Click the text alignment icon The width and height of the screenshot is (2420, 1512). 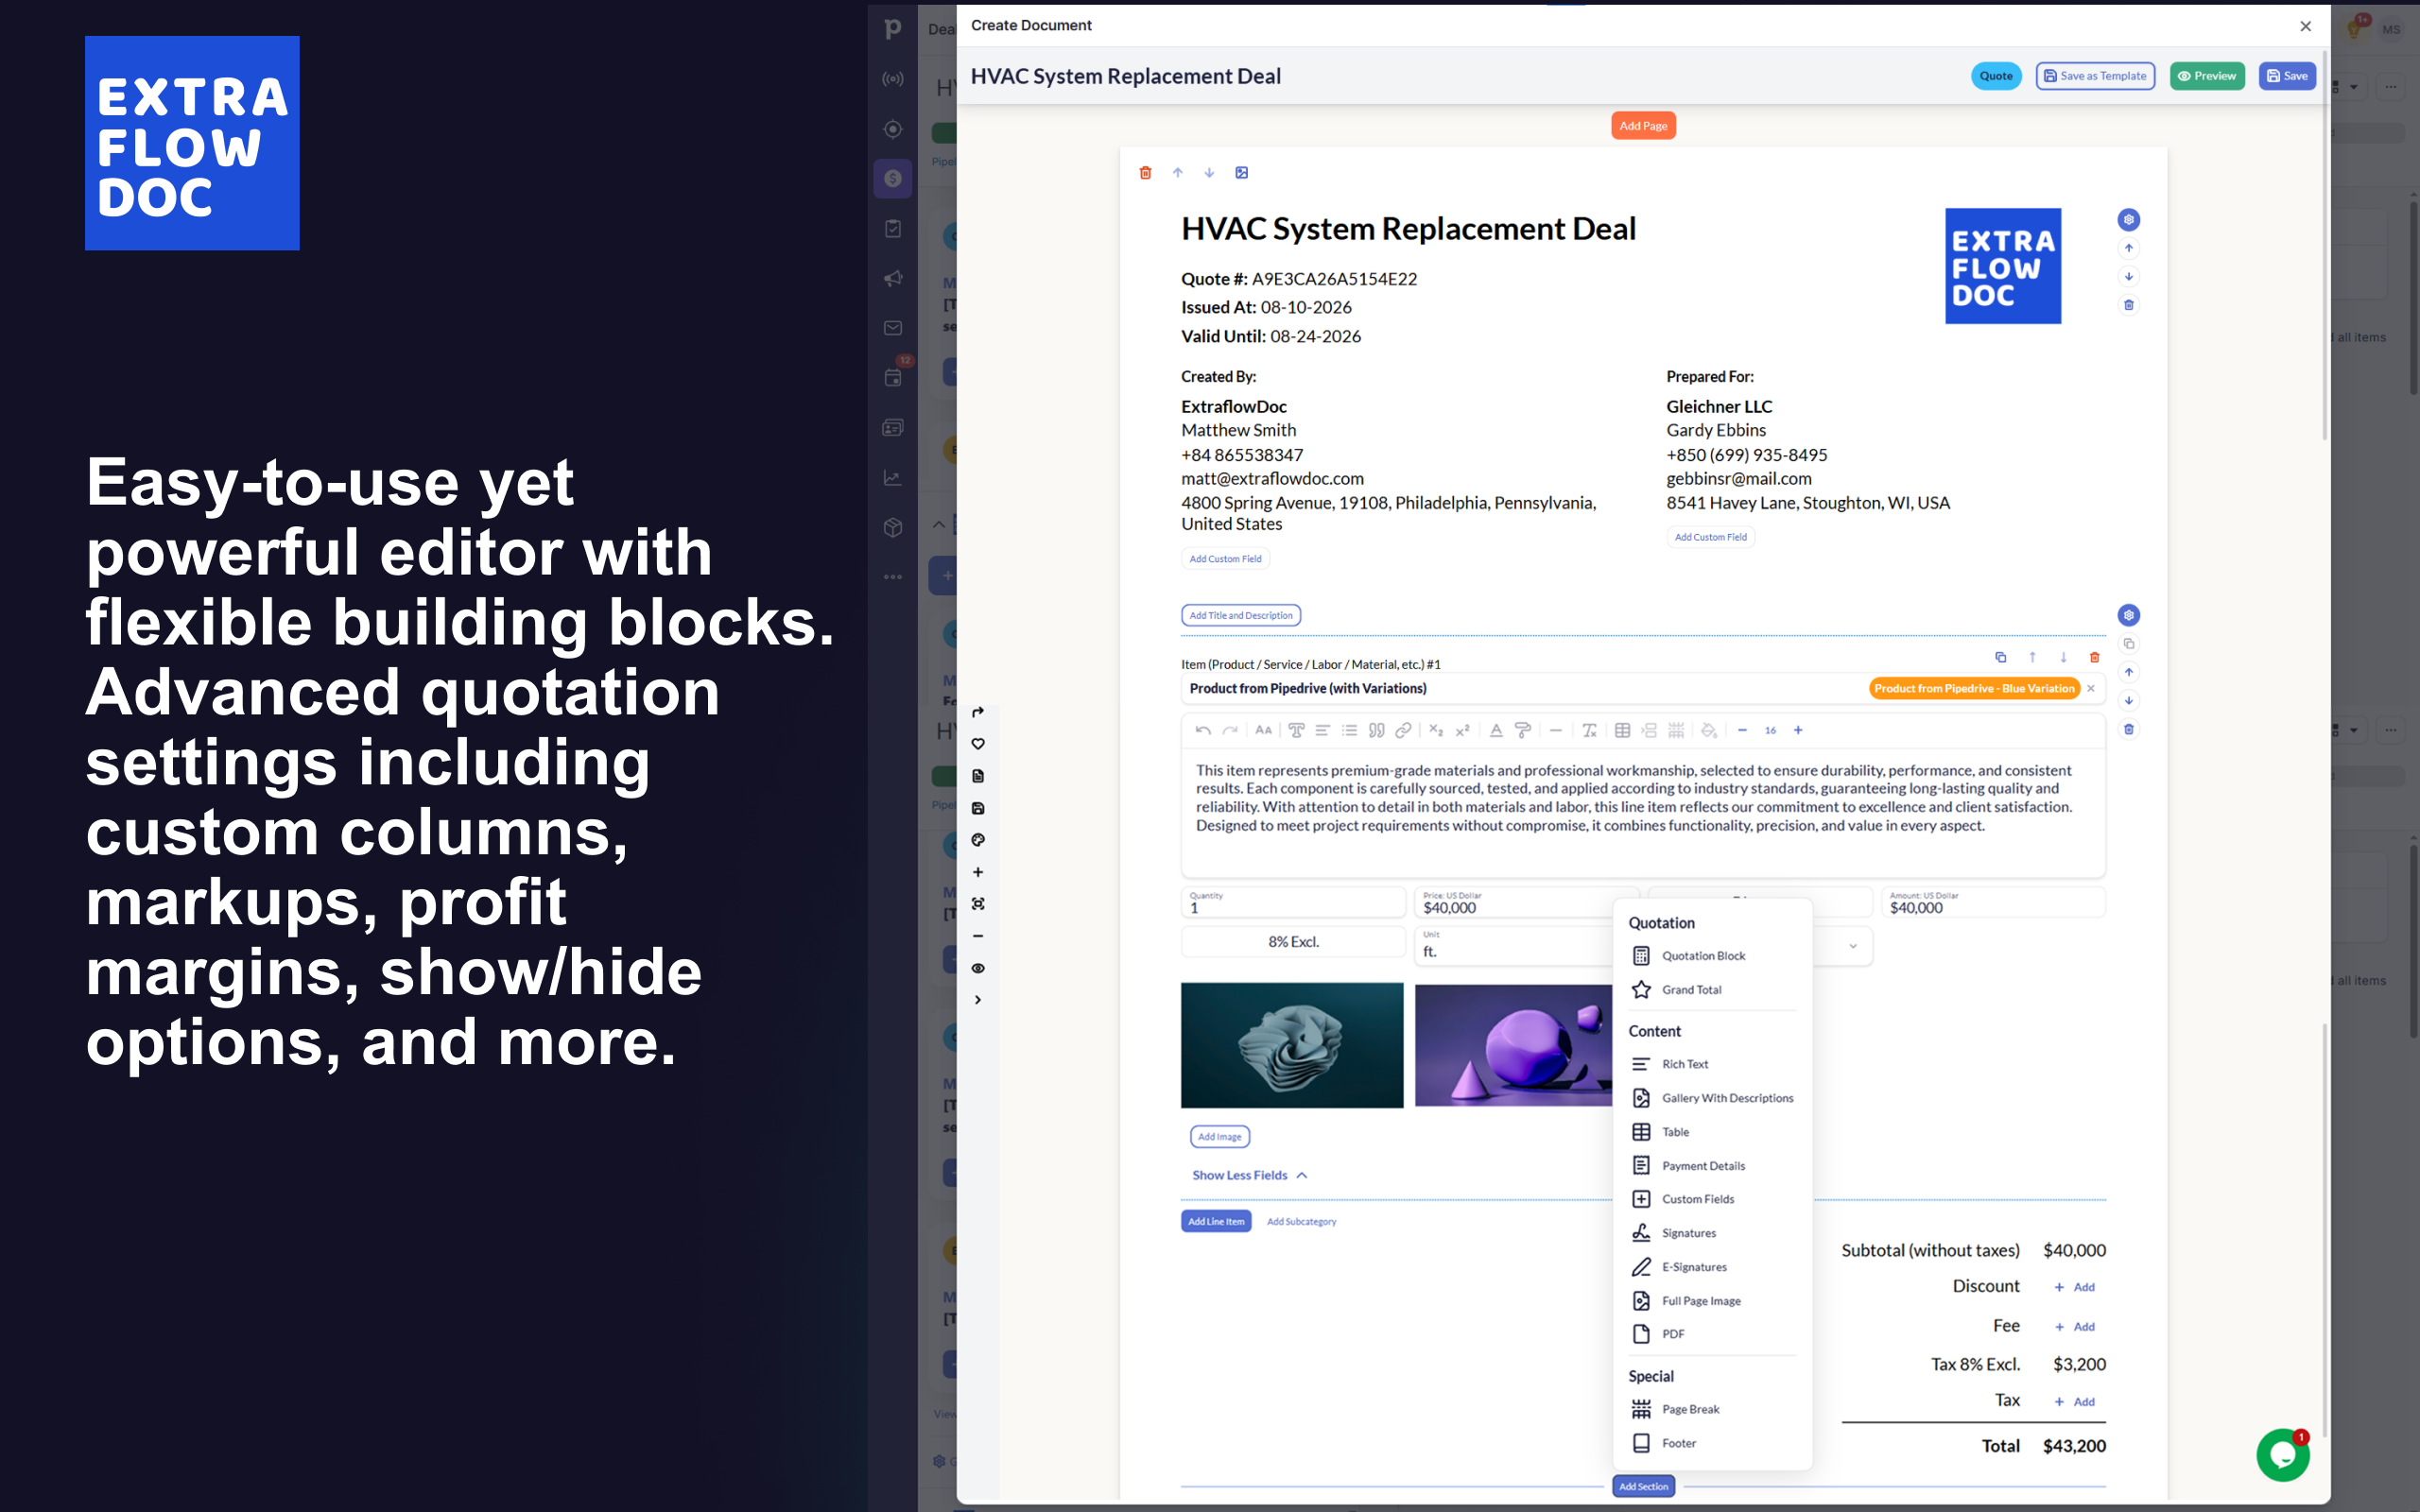click(1322, 730)
